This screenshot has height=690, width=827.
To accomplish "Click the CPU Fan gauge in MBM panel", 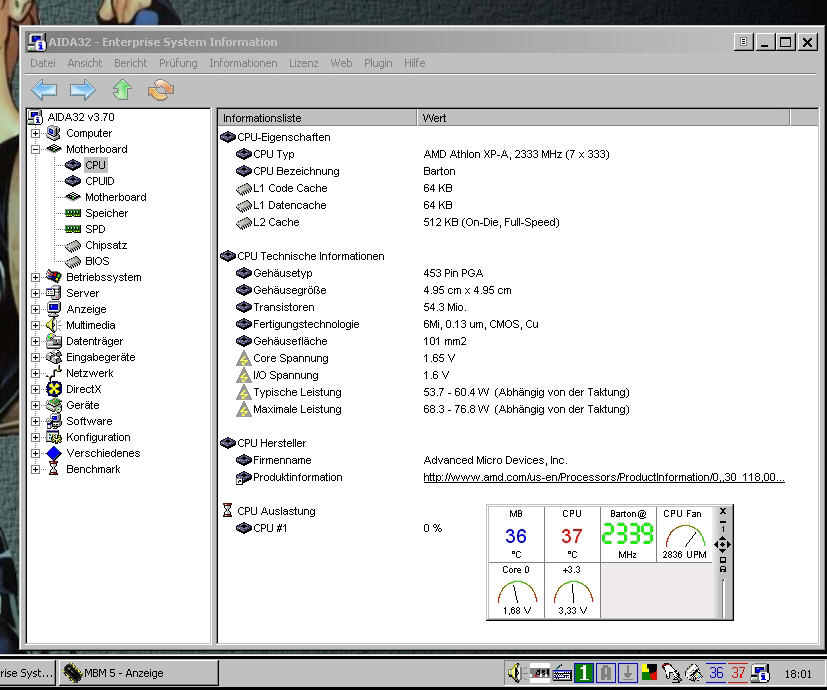I will point(685,534).
